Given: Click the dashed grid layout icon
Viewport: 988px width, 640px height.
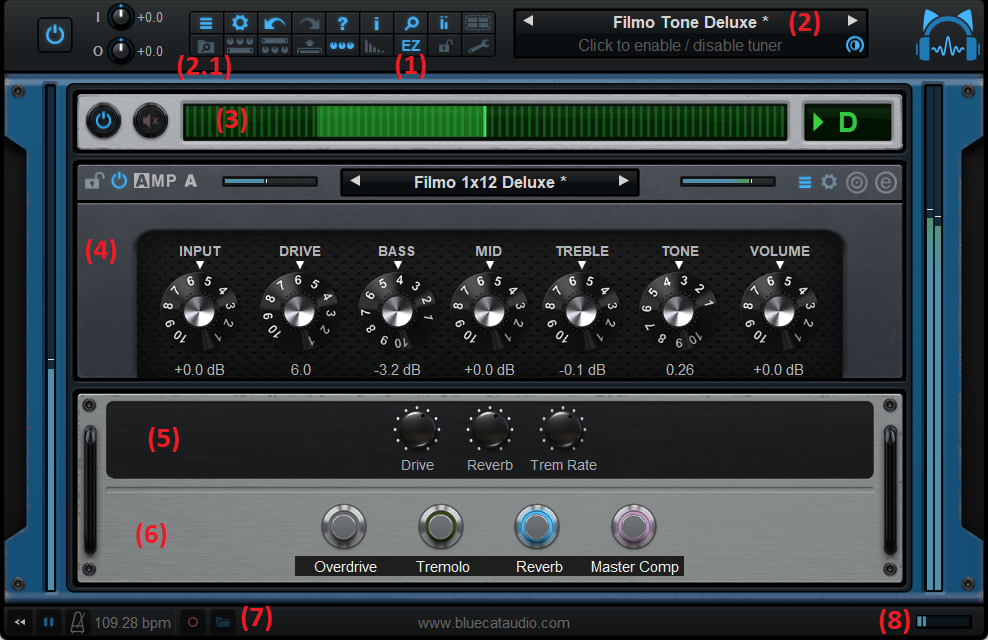Looking at the screenshot, I should click(x=478, y=23).
